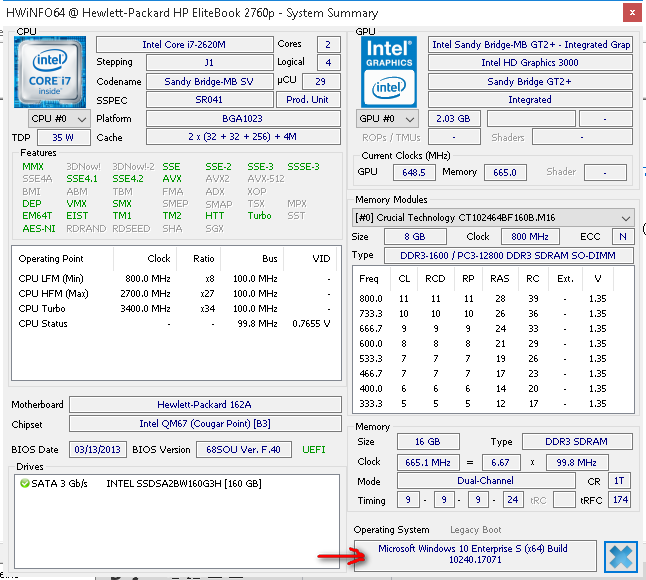Click the GPU clock 648.5 value
Image resolution: width=646 pixels, height=580 pixels.
pos(414,173)
